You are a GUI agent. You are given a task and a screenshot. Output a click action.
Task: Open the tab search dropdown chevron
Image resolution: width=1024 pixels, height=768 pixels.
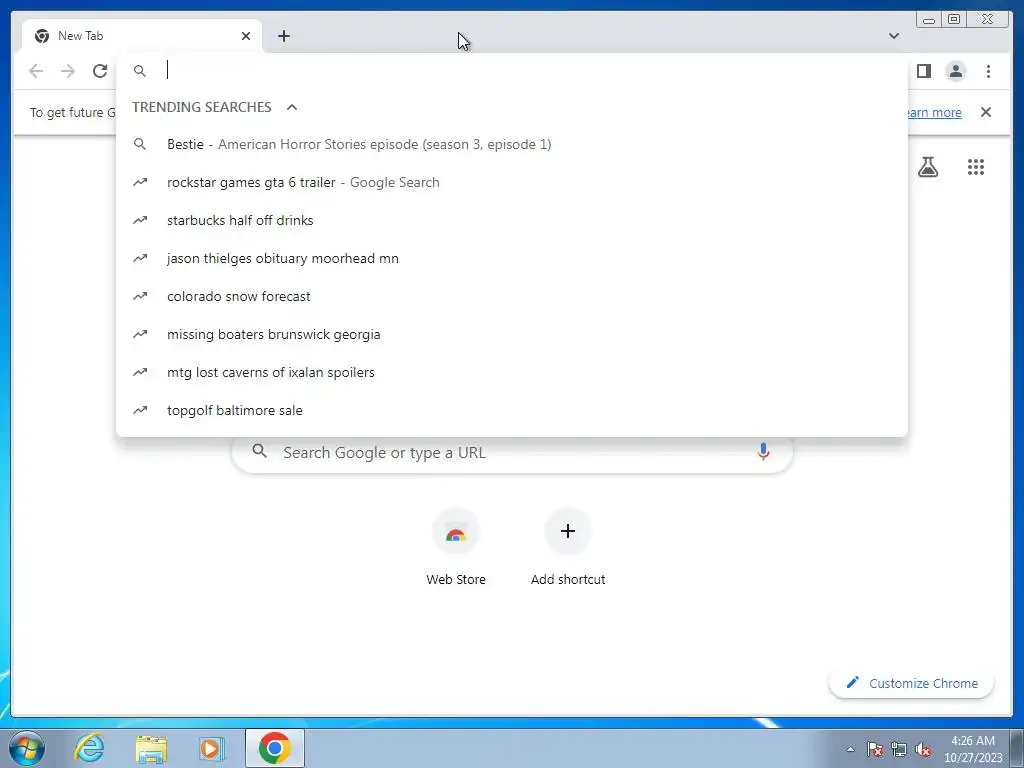(894, 36)
